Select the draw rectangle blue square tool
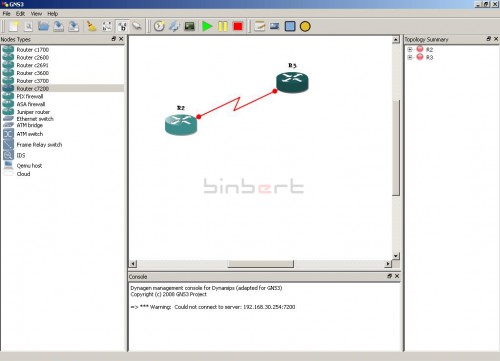The height and width of the screenshot is (361, 500). pos(290,26)
